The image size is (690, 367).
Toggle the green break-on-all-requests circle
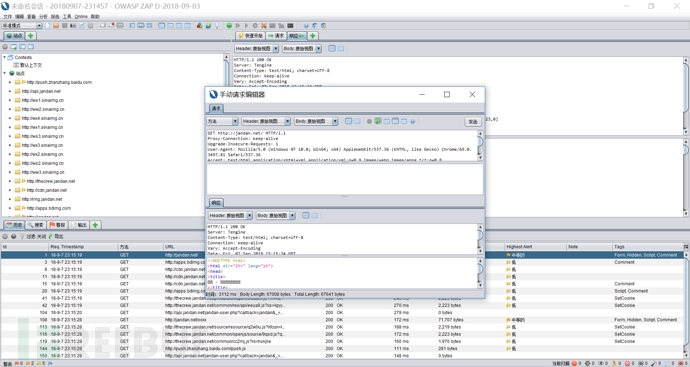pyautogui.click(x=229, y=26)
